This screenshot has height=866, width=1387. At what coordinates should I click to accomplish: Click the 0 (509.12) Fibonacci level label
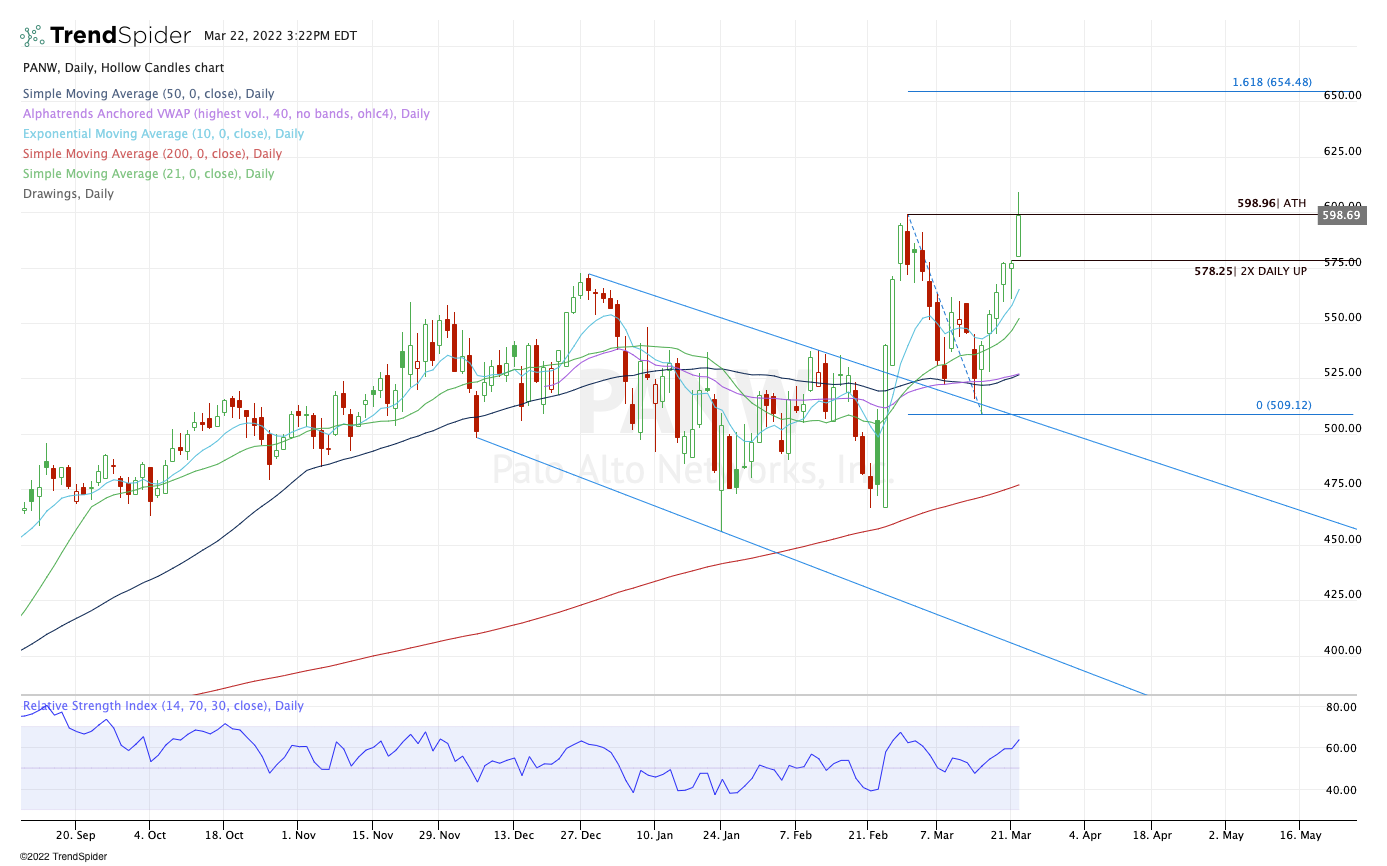coord(1284,406)
